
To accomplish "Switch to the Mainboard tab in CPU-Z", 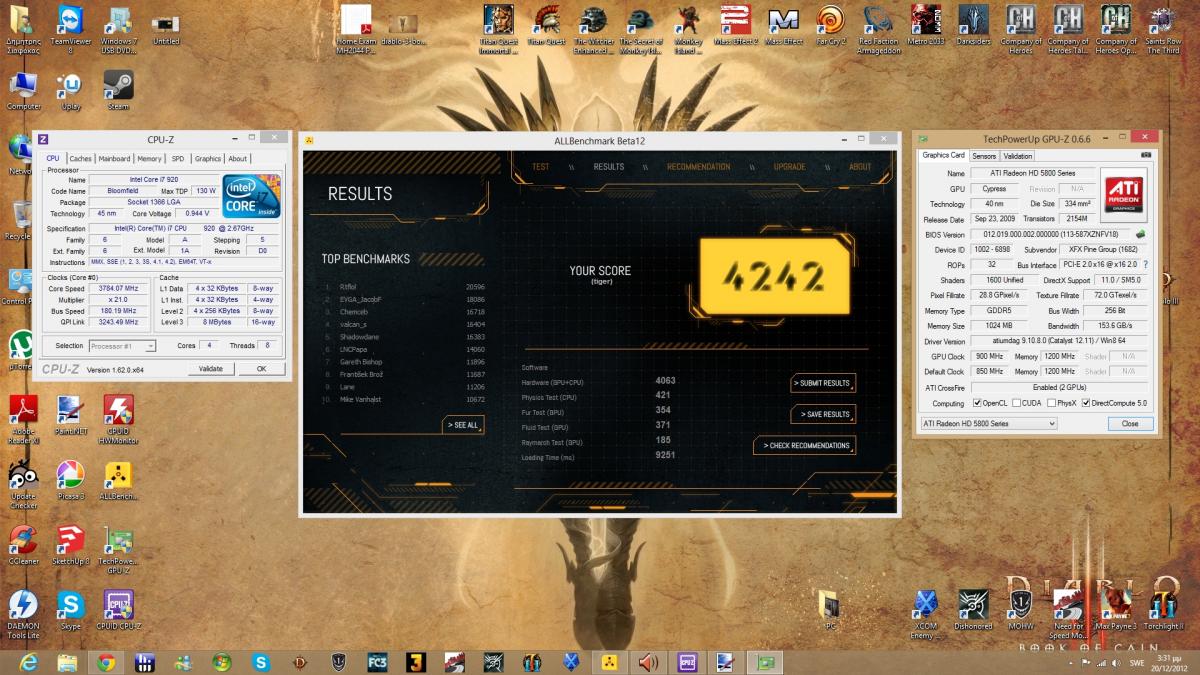I will point(114,158).
